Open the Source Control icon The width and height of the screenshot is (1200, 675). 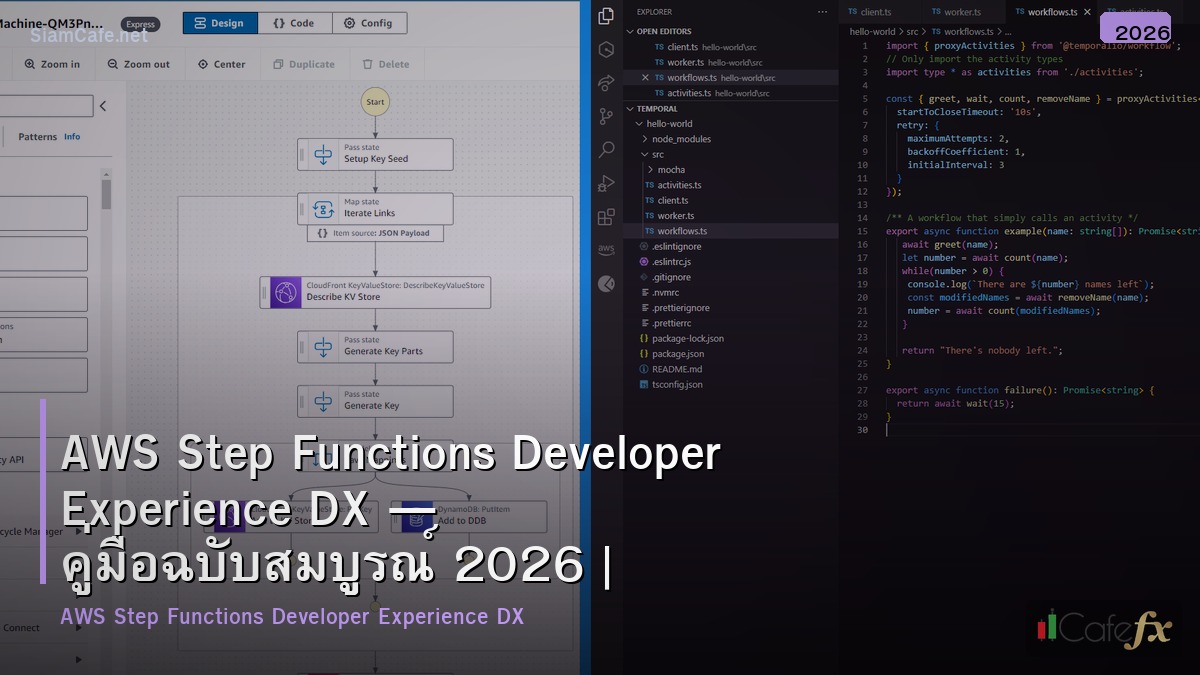coord(606,116)
